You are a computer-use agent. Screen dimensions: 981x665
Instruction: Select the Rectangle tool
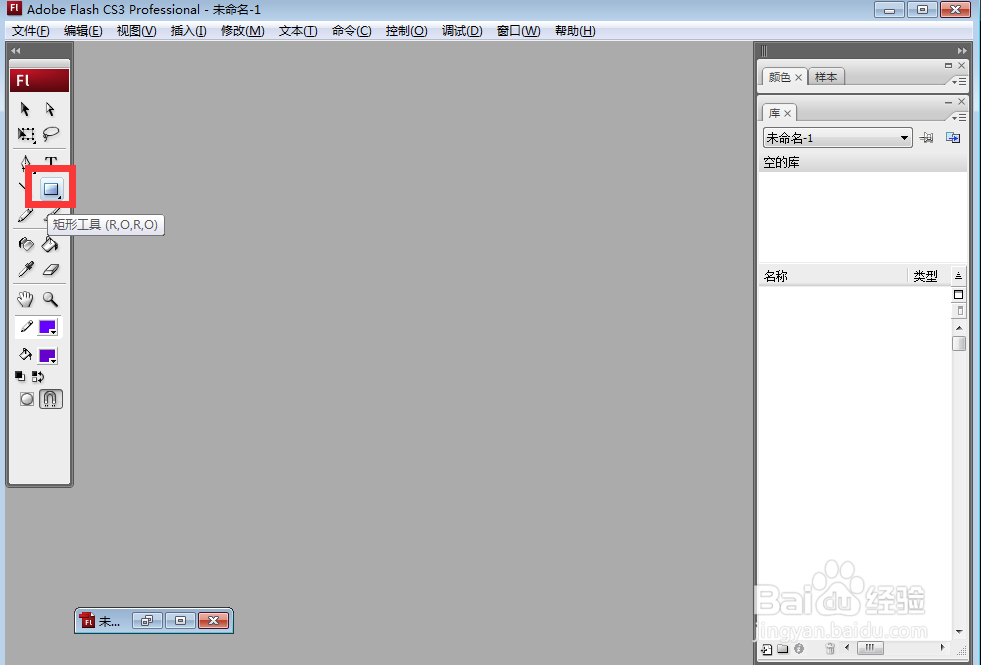click(51, 188)
